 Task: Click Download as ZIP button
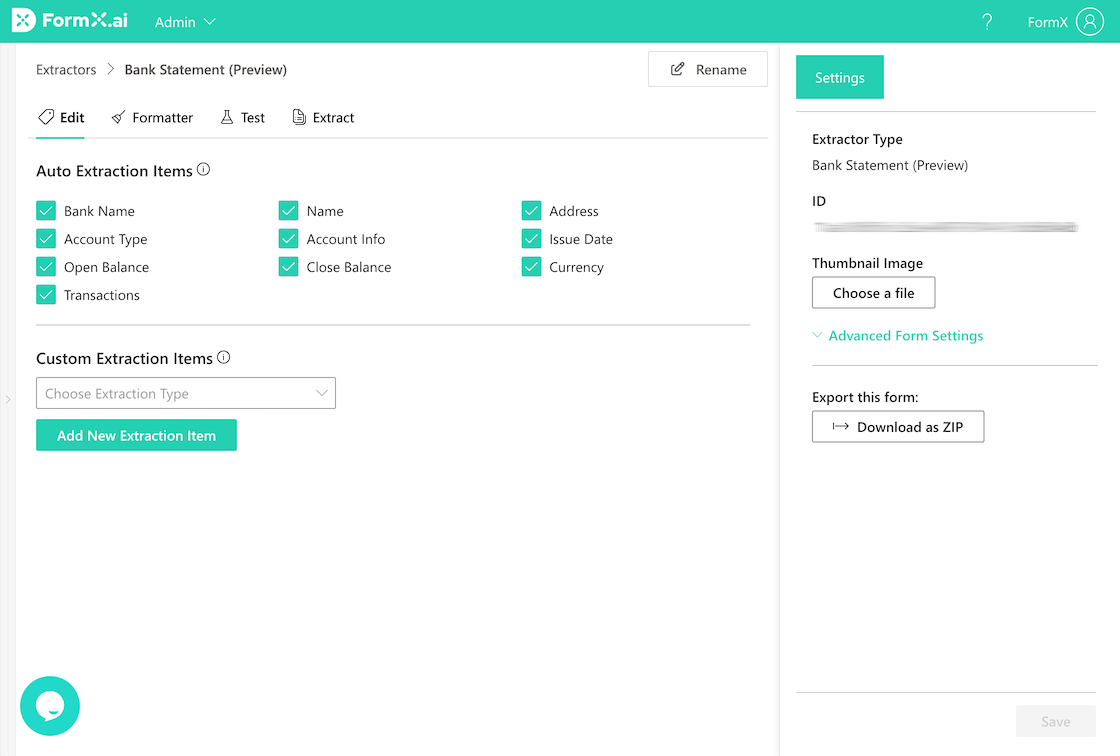point(898,427)
